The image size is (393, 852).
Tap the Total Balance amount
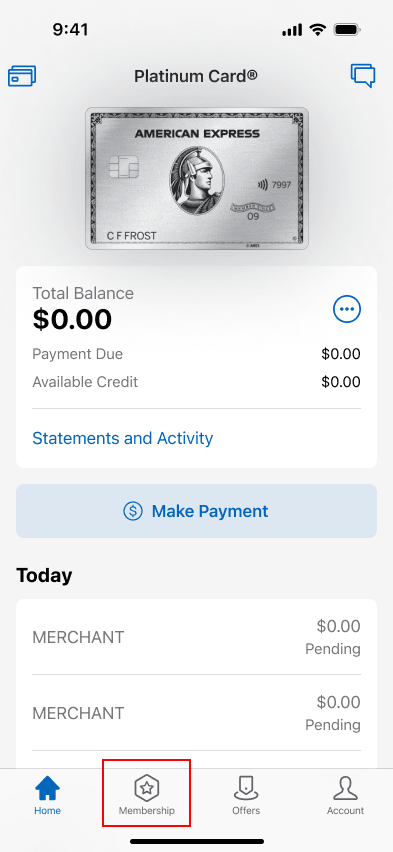[72, 320]
